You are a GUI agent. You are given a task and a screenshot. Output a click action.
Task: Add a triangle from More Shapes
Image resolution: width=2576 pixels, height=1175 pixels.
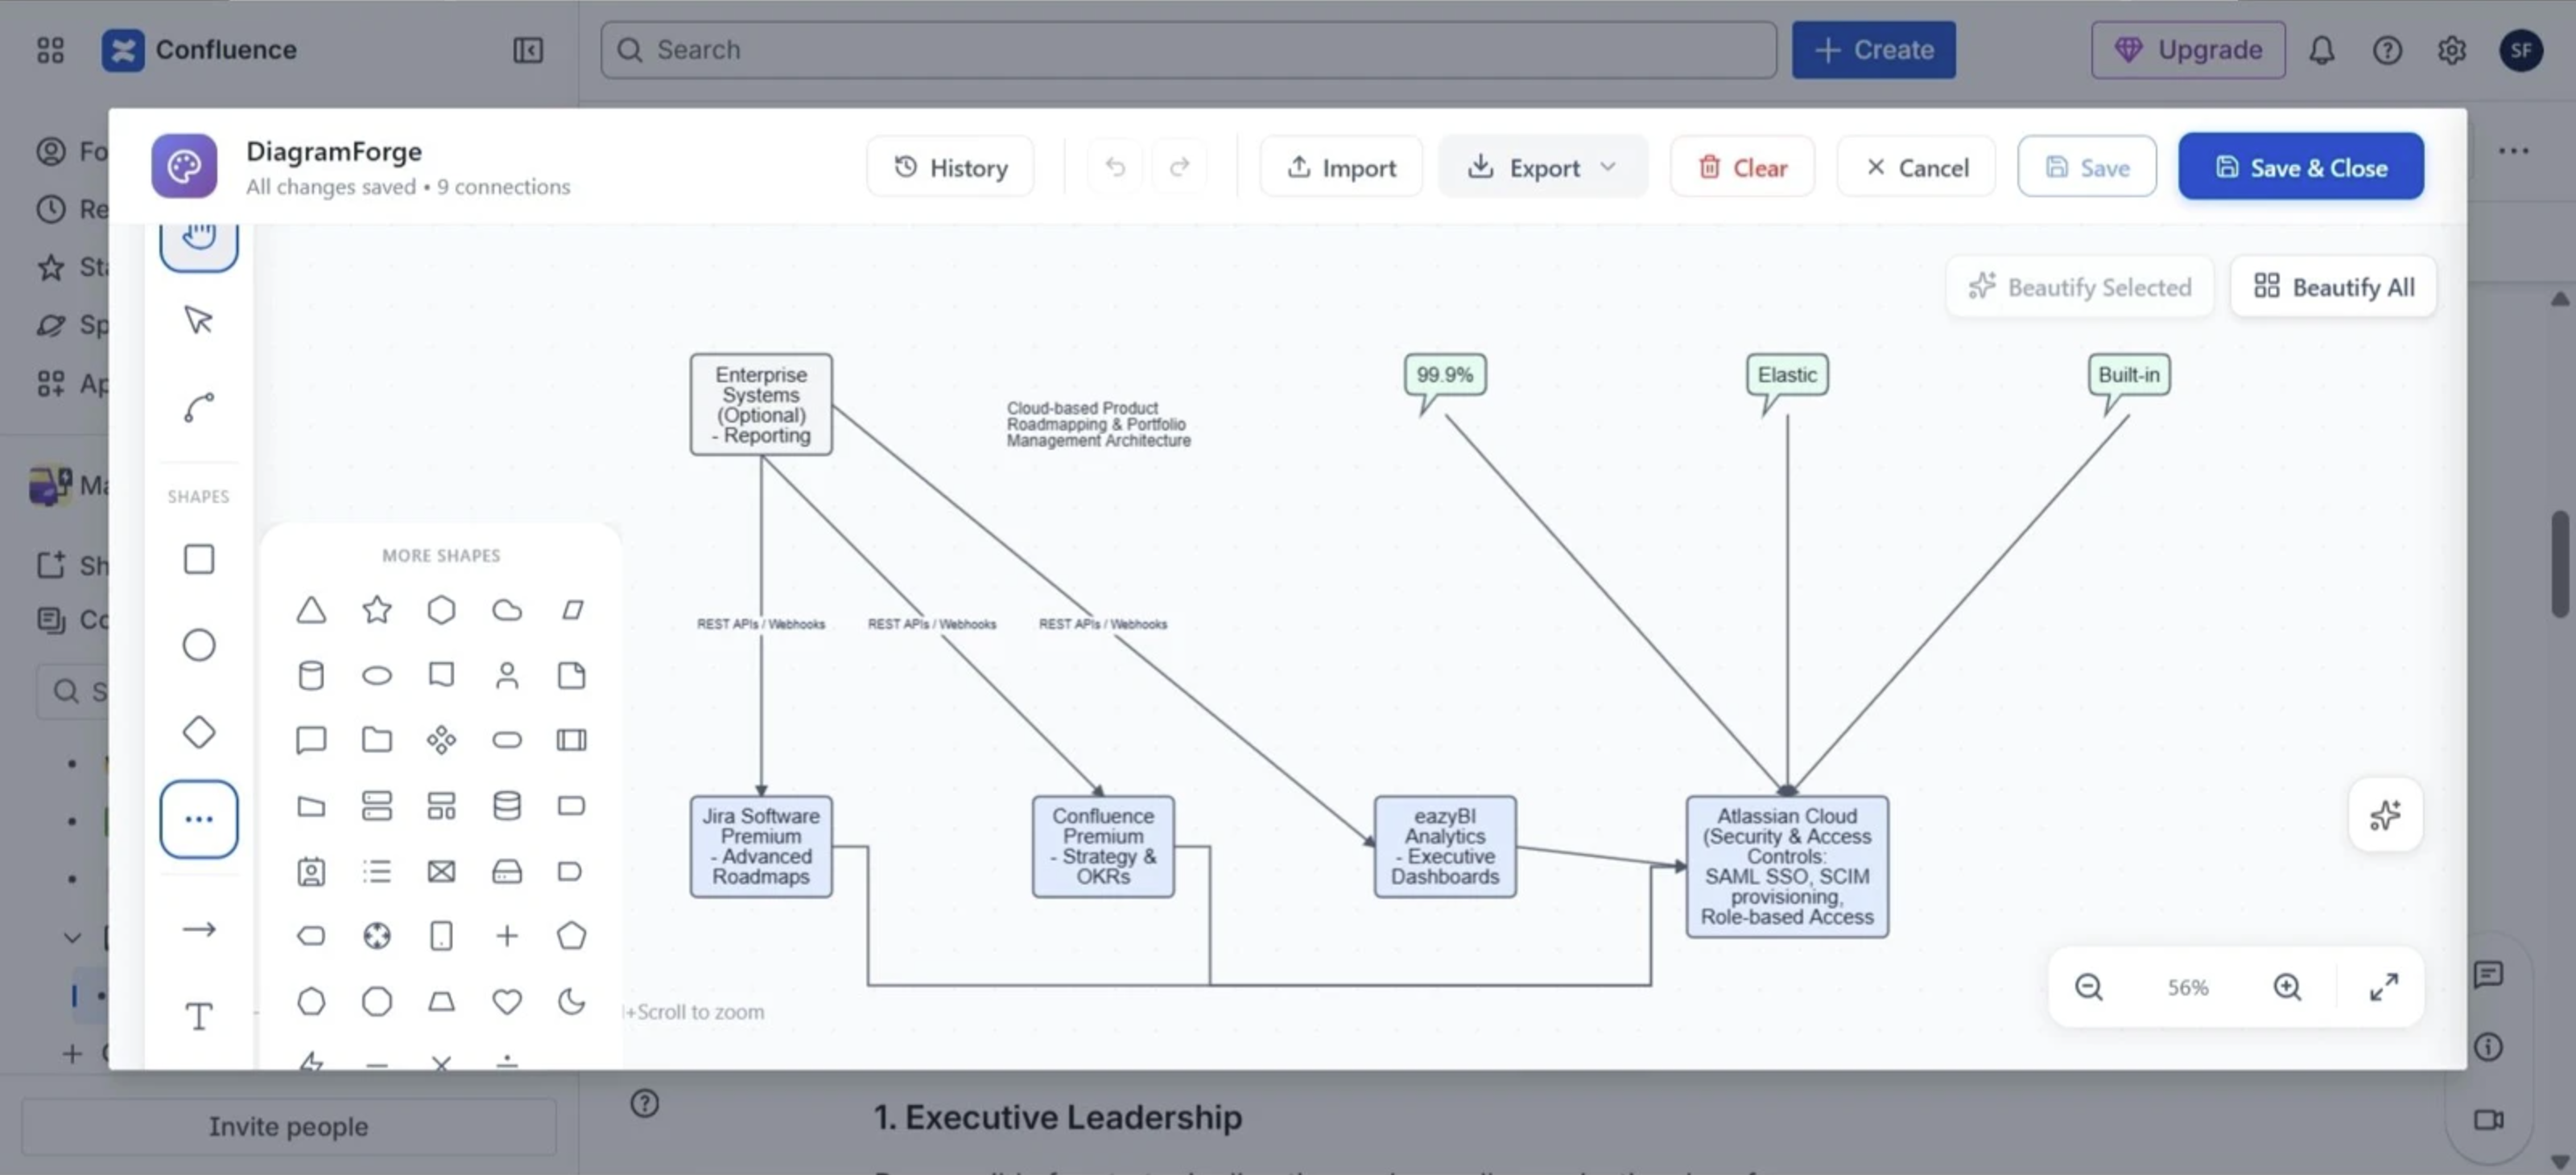pyautogui.click(x=311, y=610)
